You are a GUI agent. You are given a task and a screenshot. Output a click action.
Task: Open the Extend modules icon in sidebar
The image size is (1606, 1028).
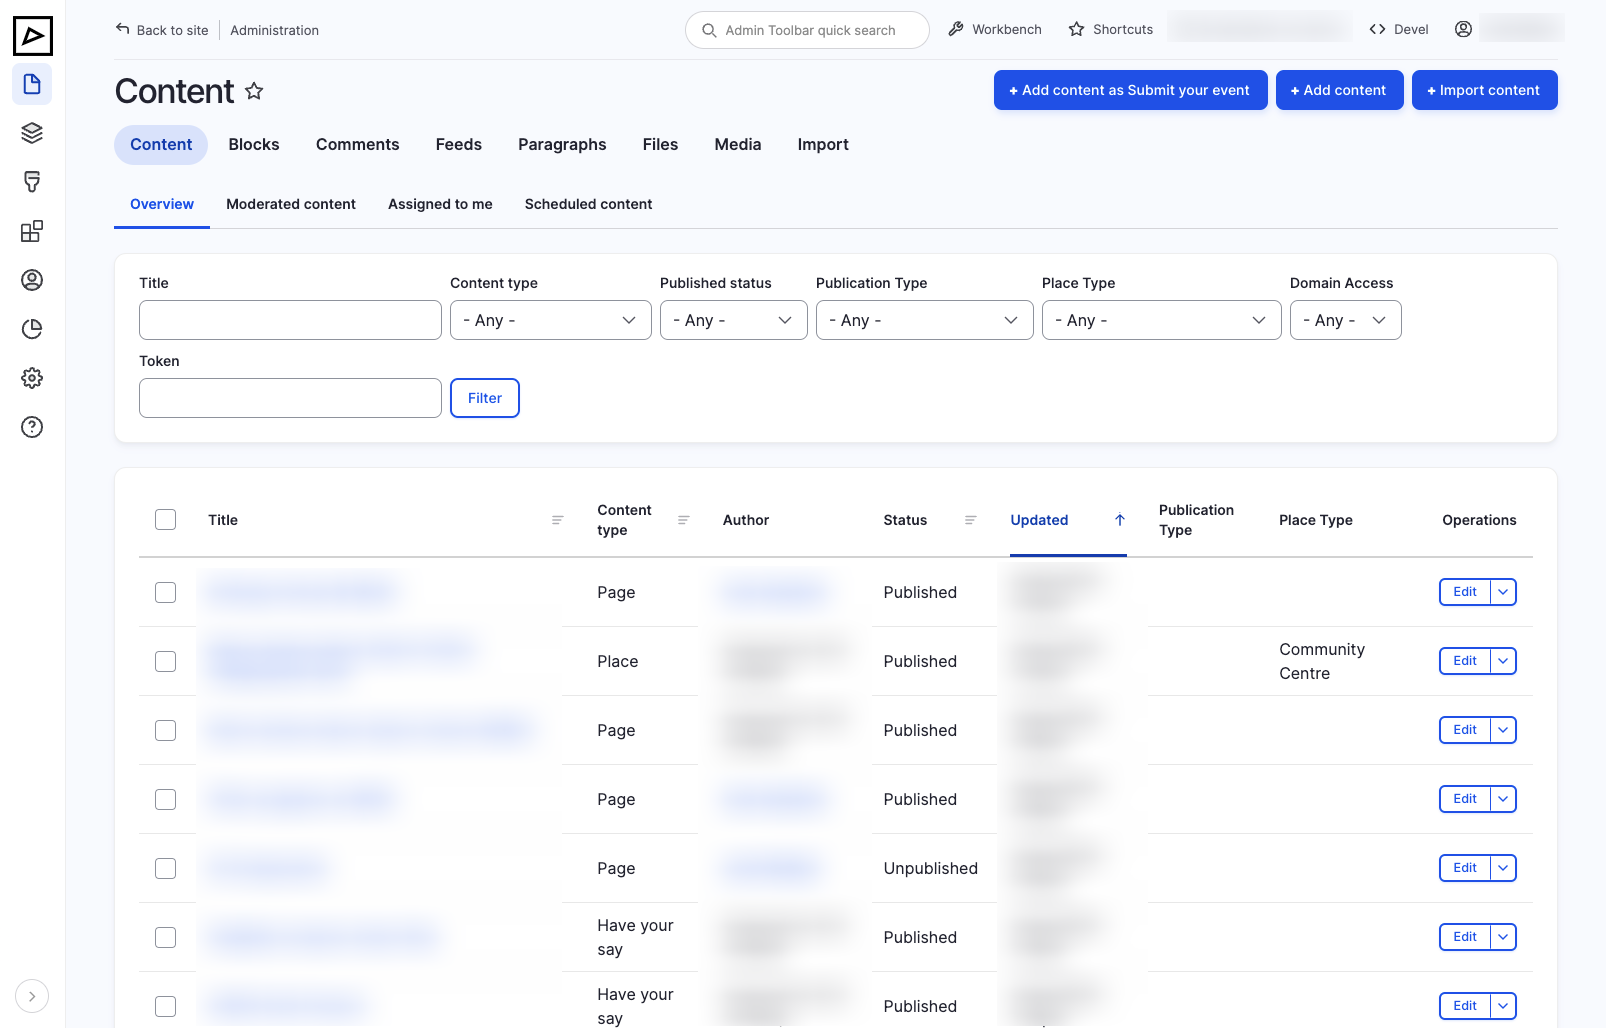[32, 231]
